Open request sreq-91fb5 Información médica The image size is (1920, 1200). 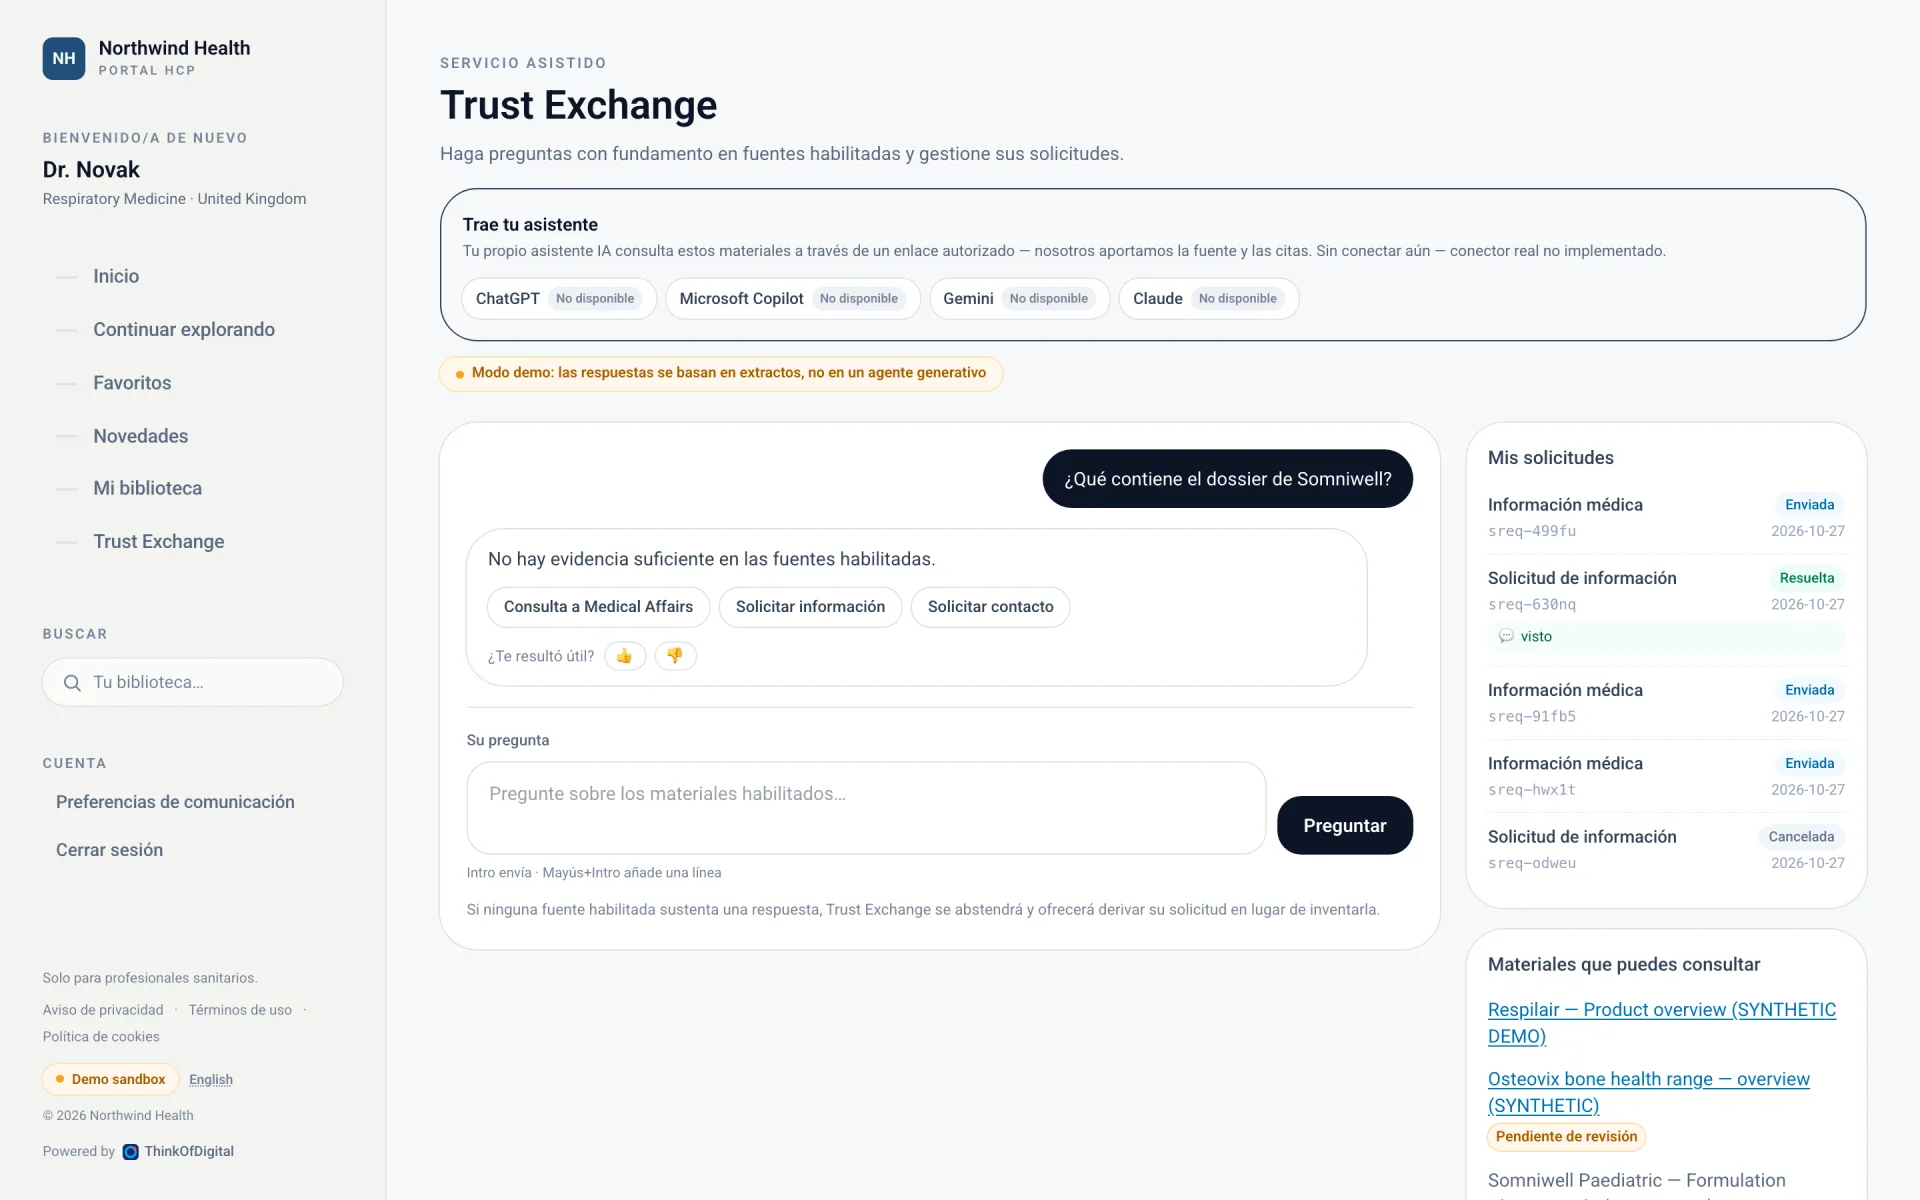tap(1666, 702)
